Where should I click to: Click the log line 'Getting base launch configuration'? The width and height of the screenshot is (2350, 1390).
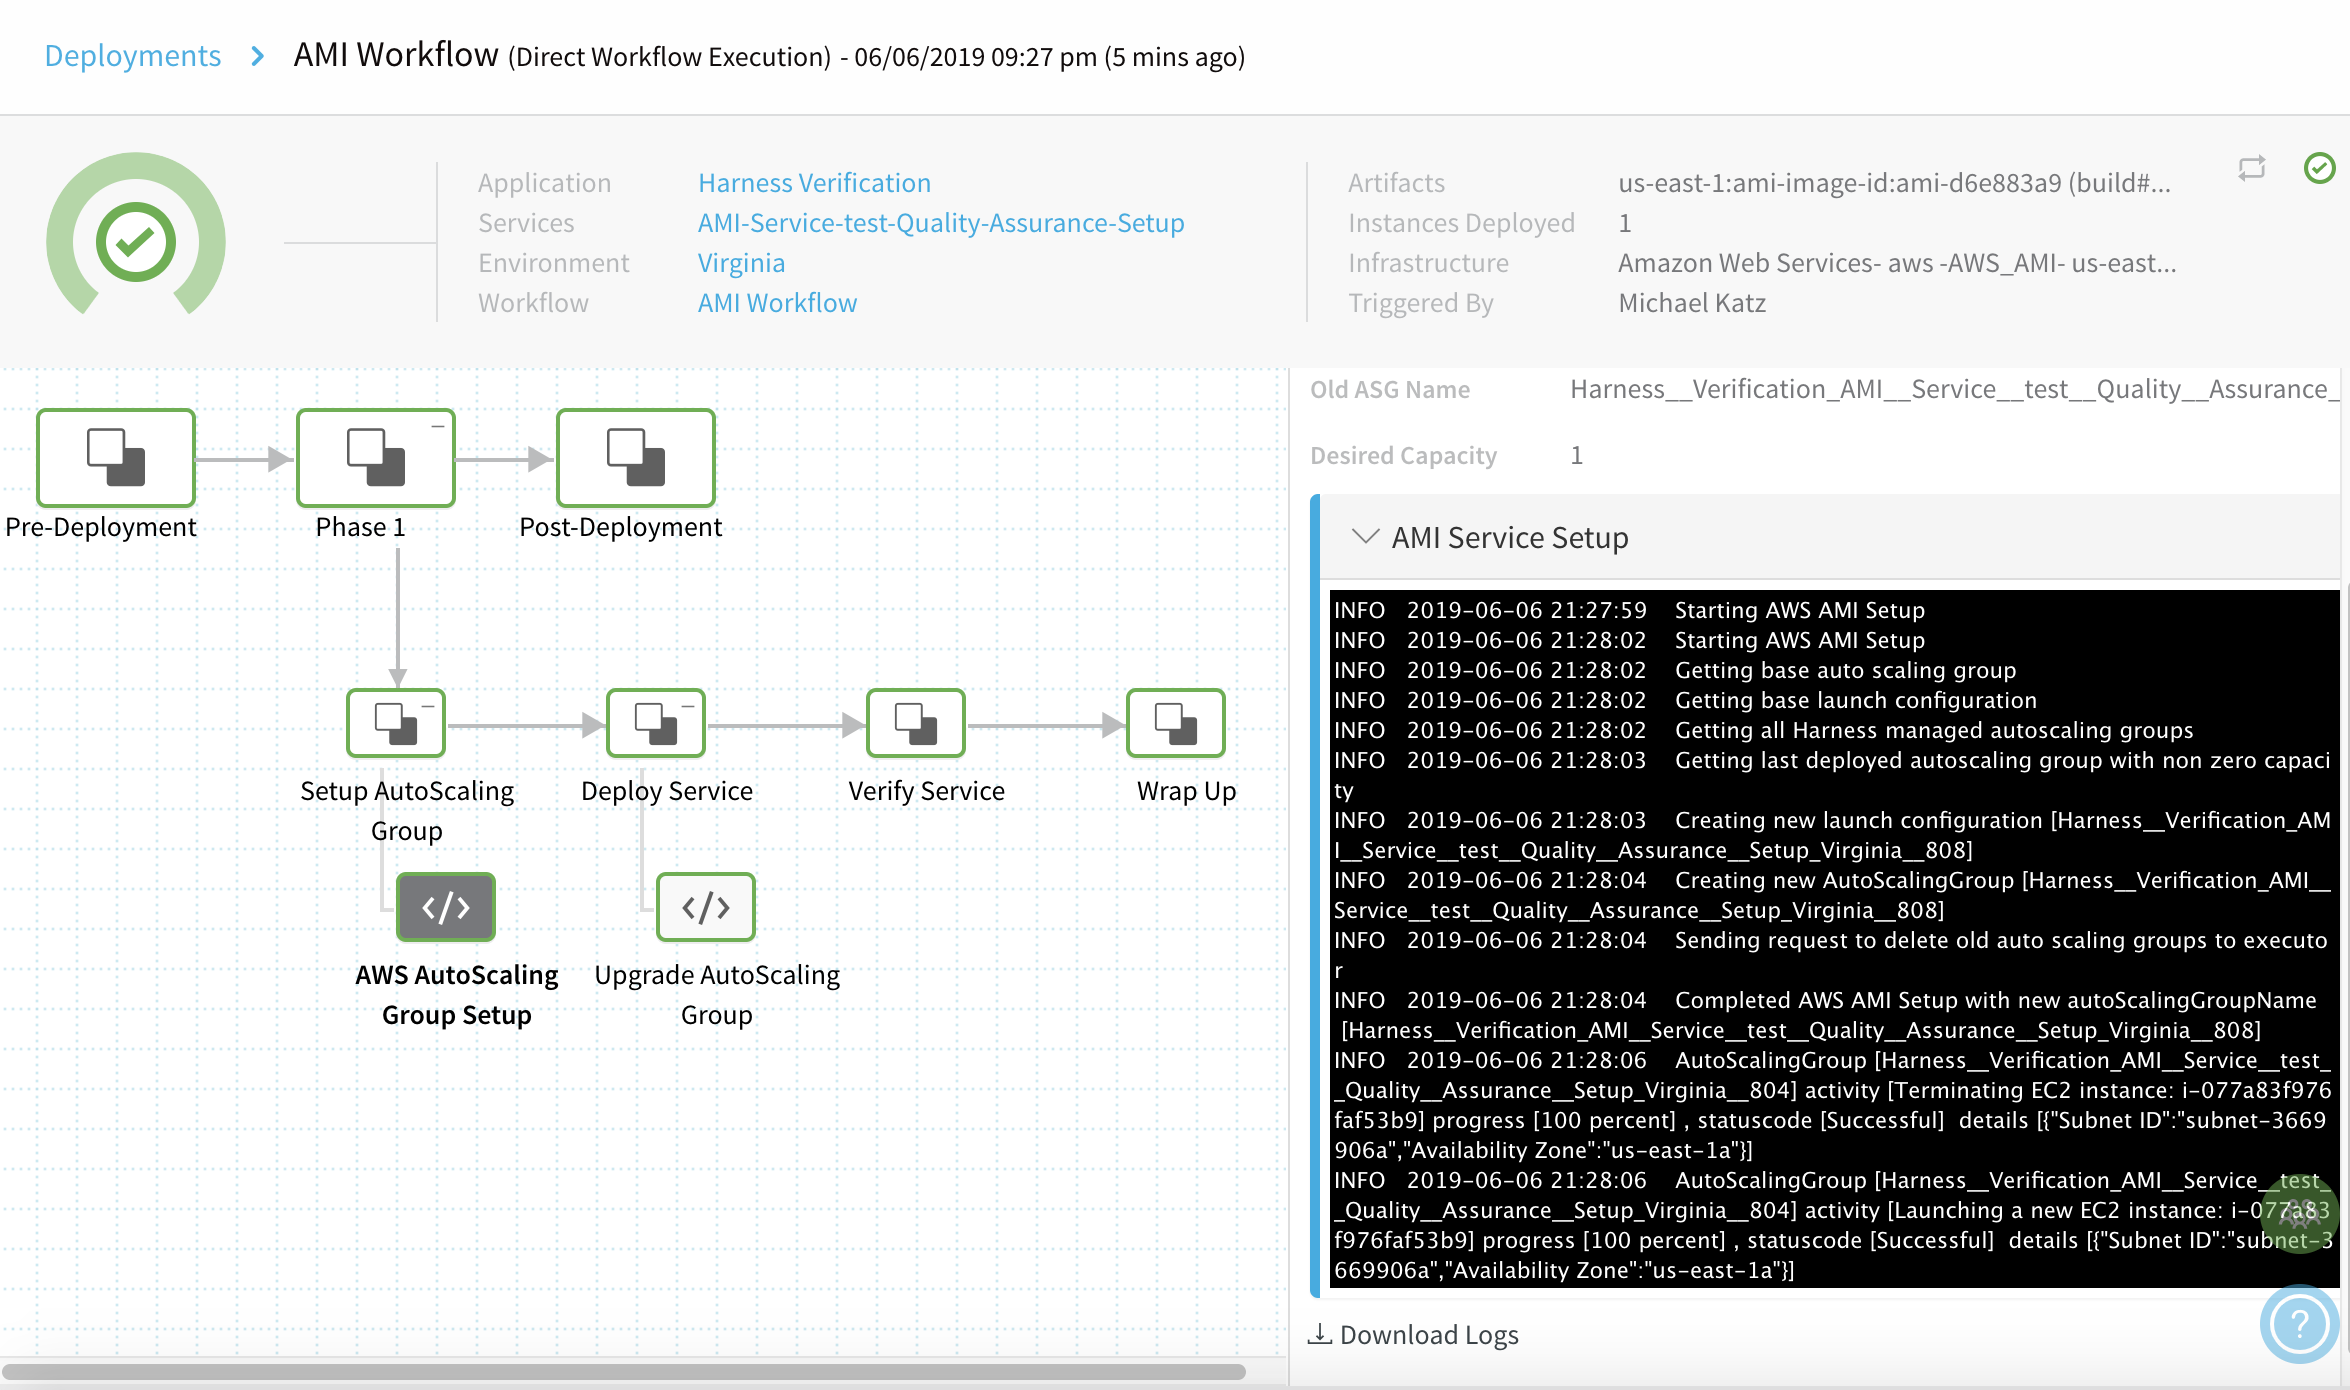(x=1856, y=700)
